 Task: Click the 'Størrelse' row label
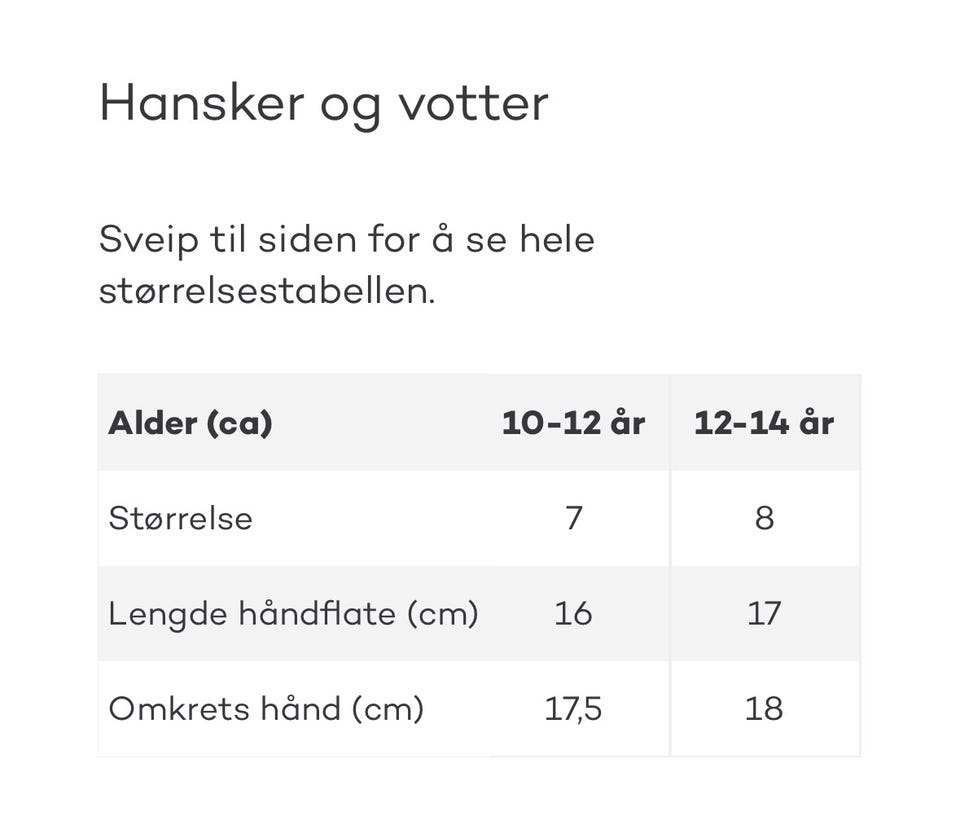tap(180, 519)
